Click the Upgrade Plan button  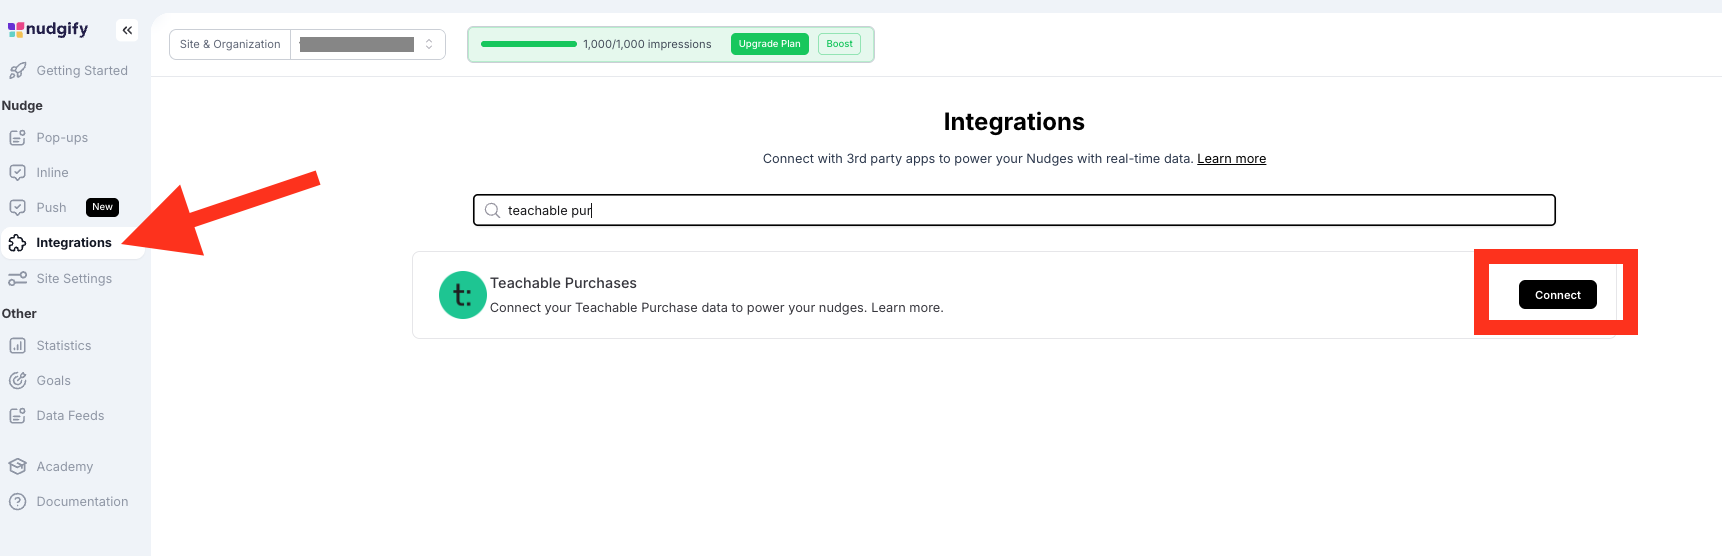769,44
